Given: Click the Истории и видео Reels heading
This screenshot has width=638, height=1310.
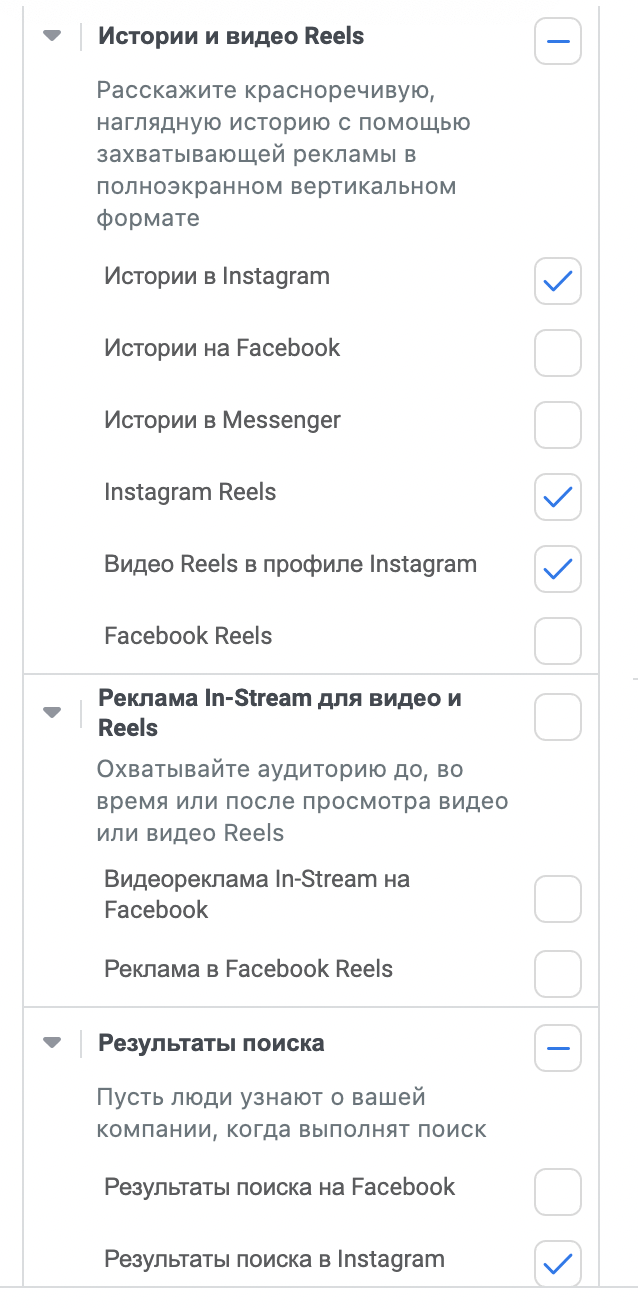Looking at the screenshot, I should click(231, 37).
